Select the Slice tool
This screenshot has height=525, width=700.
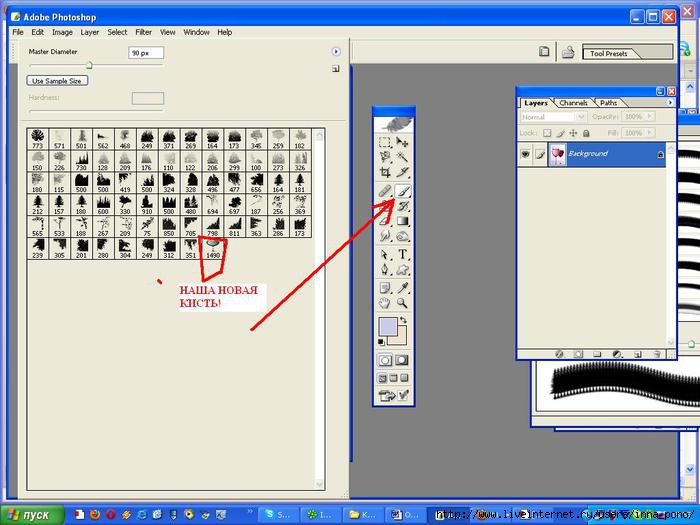[x=402, y=172]
